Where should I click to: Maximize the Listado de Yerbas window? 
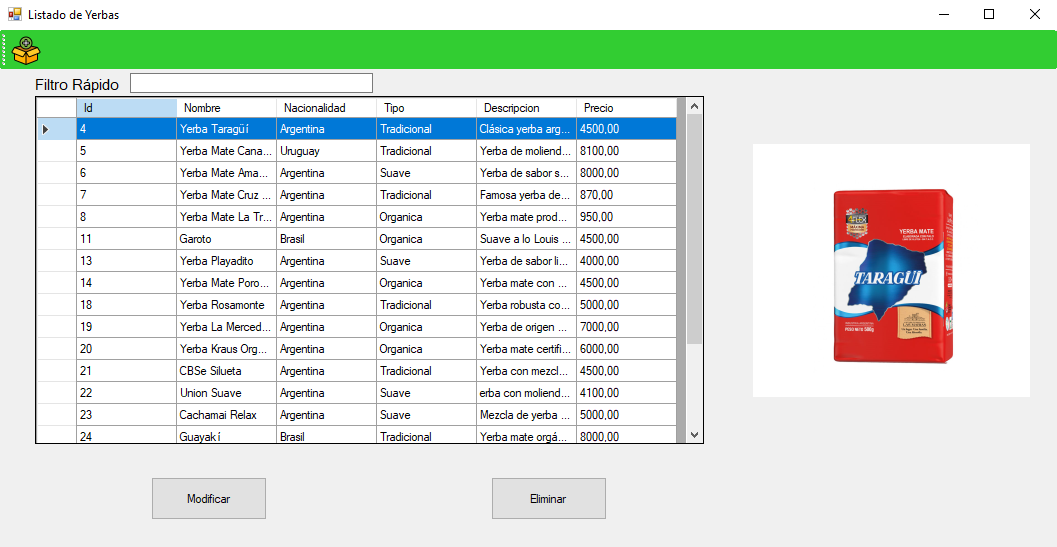click(989, 14)
